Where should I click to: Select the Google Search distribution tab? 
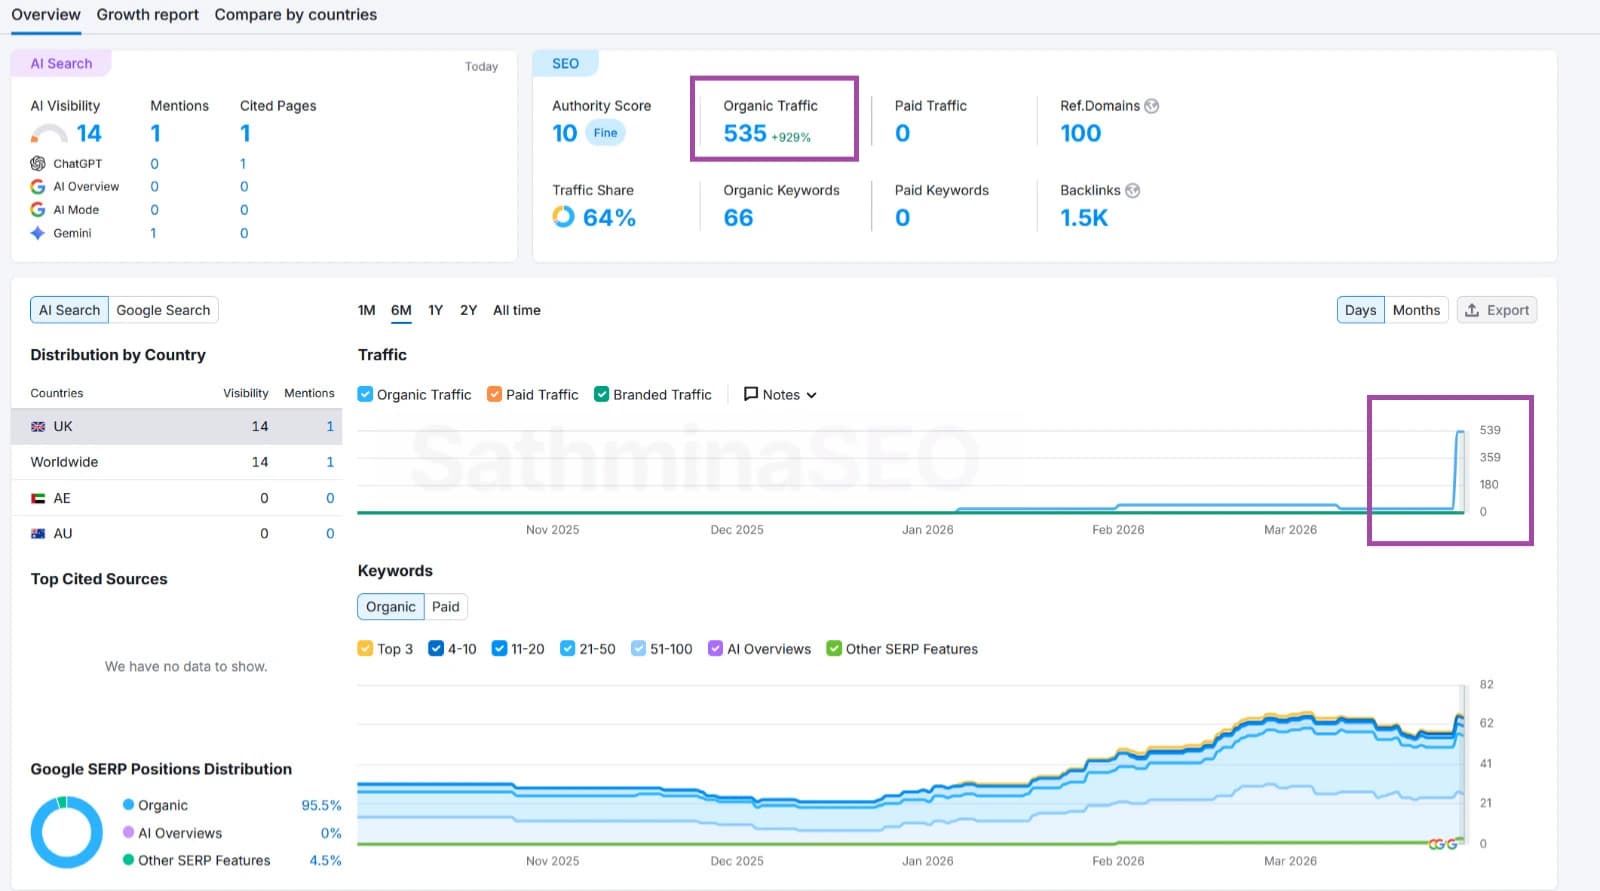click(x=163, y=310)
